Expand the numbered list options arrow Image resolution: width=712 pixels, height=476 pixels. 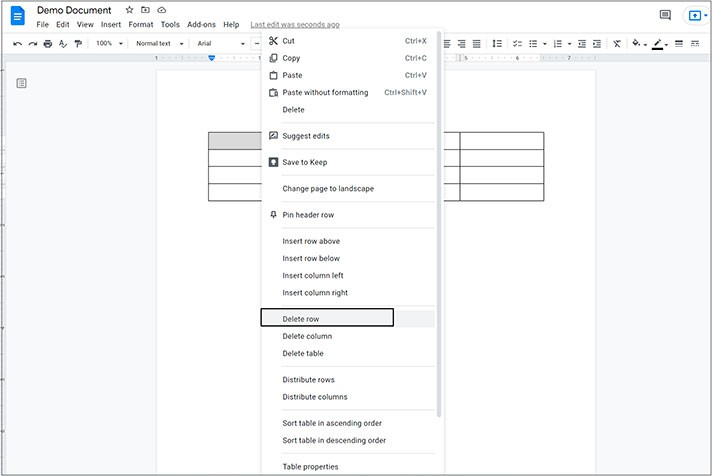(x=569, y=44)
